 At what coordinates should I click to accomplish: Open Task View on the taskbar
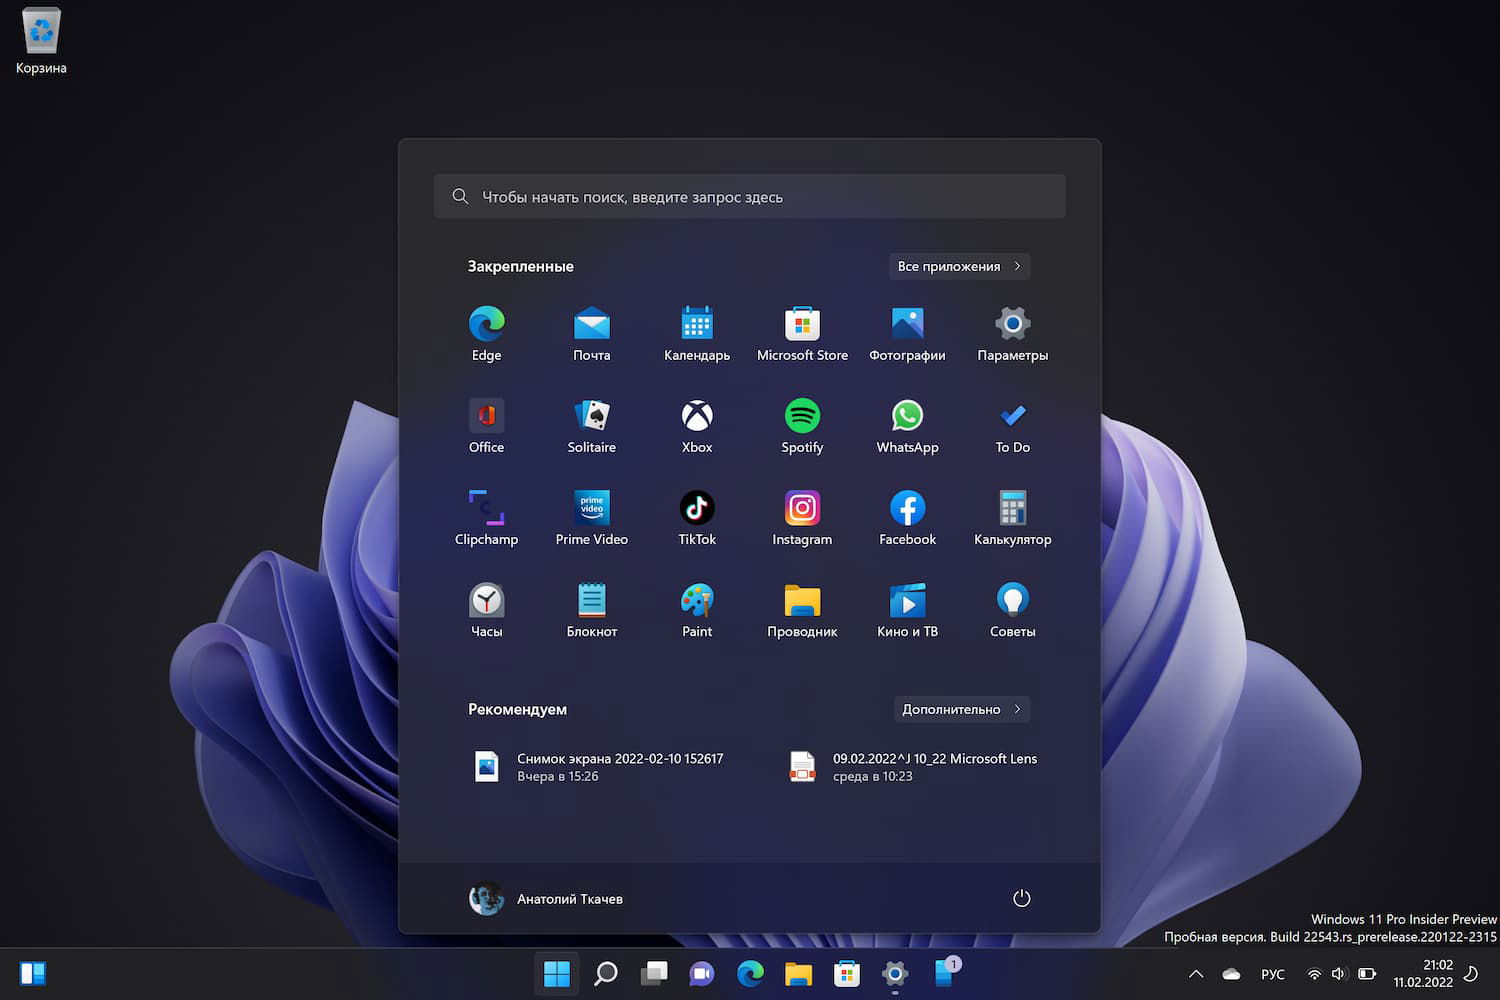(x=654, y=973)
